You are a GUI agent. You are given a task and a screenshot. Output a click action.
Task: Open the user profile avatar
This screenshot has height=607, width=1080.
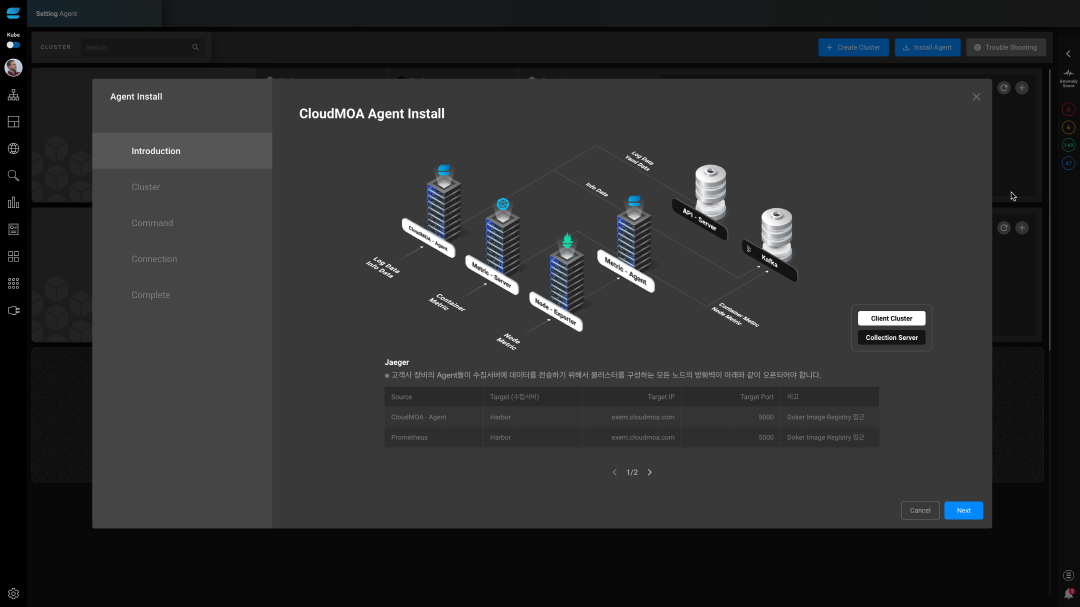click(13, 67)
